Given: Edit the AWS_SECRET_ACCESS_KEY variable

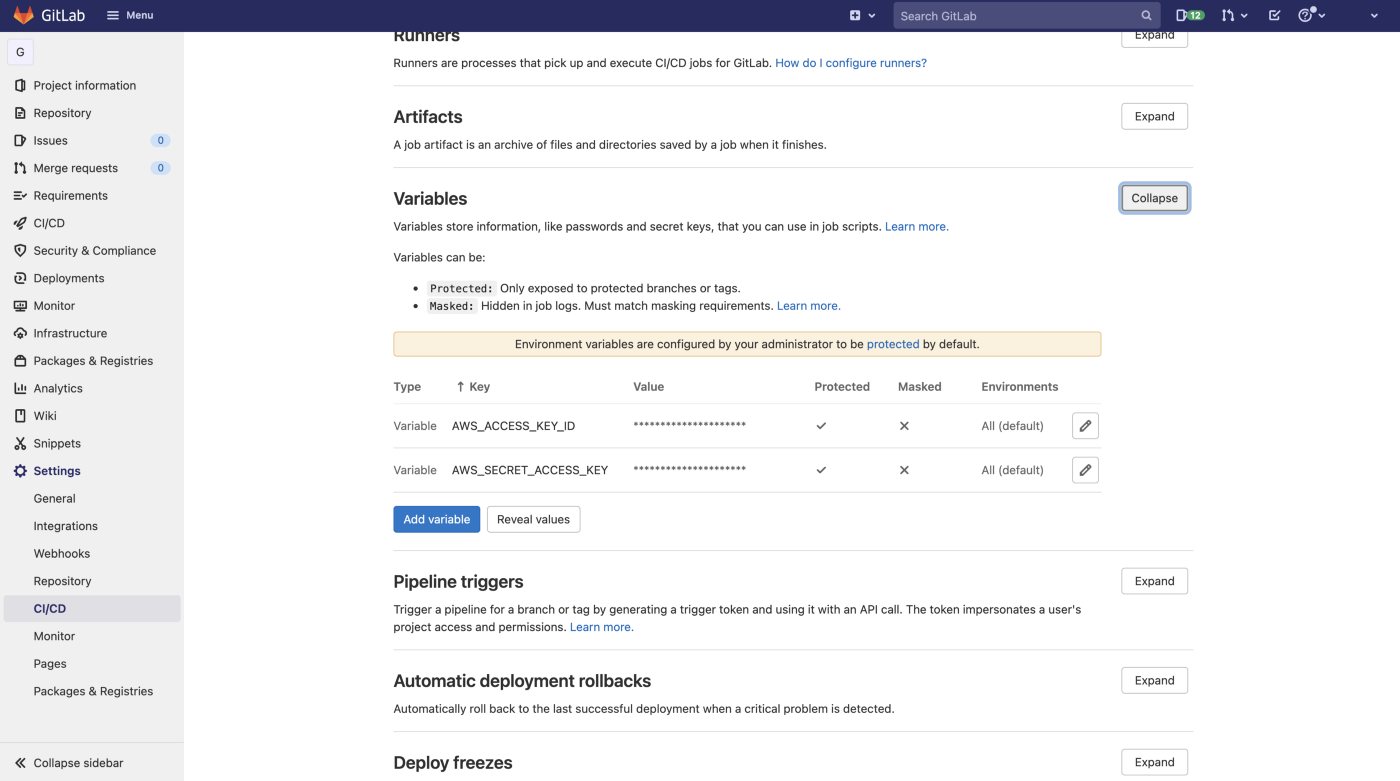Looking at the screenshot, I should 1085,470.
